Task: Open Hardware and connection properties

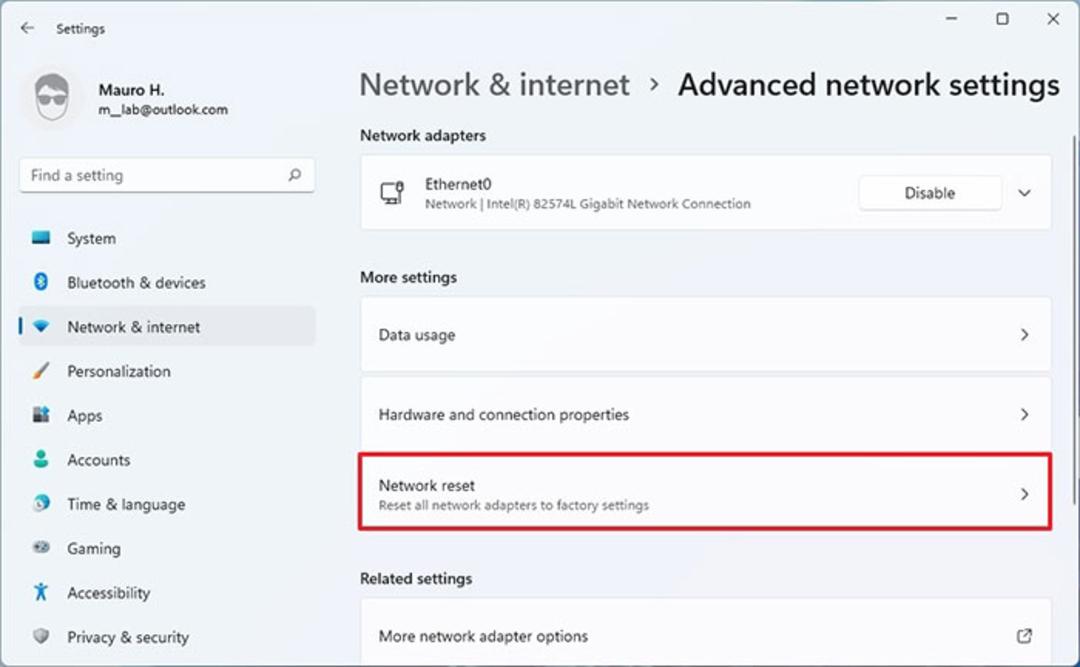Action: [x=705, y=415]
